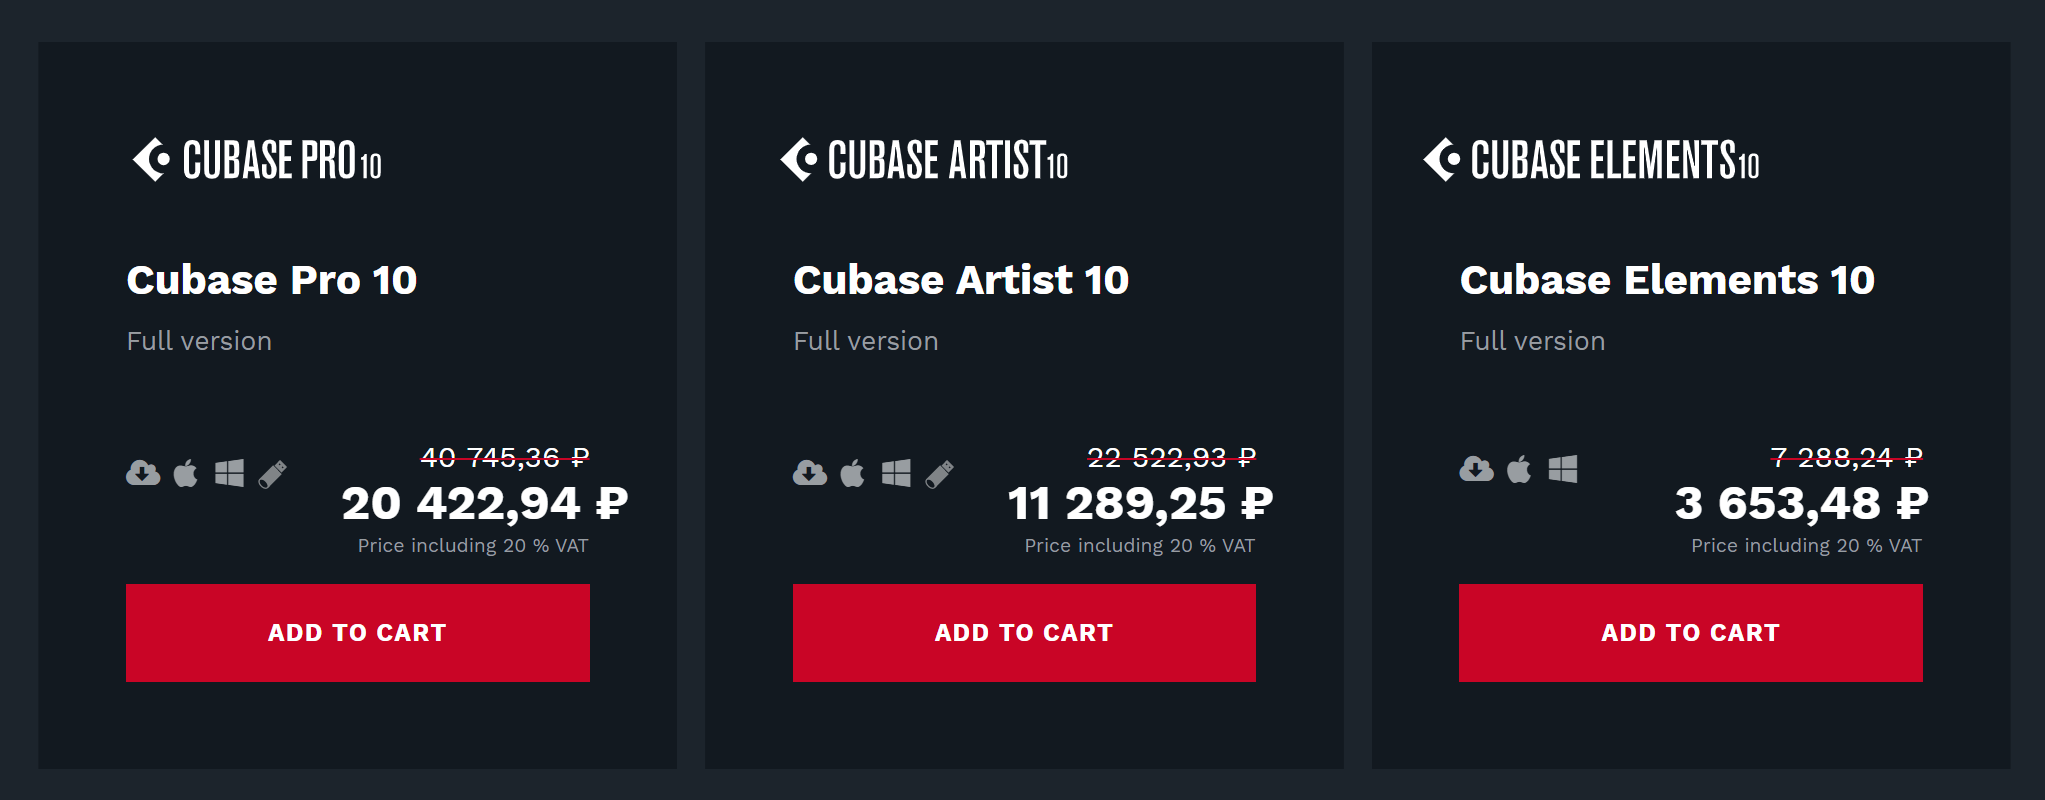The width and height of the screenshot is (2045, 800).
Task: Add Cubase Elements 10 to cart
Action: tap(1690, 633)
